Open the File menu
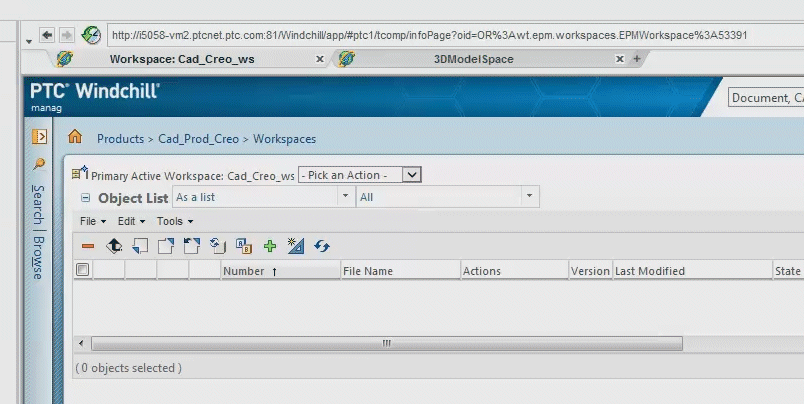This screenshot has width=804, height=404. tap(93, 221)
